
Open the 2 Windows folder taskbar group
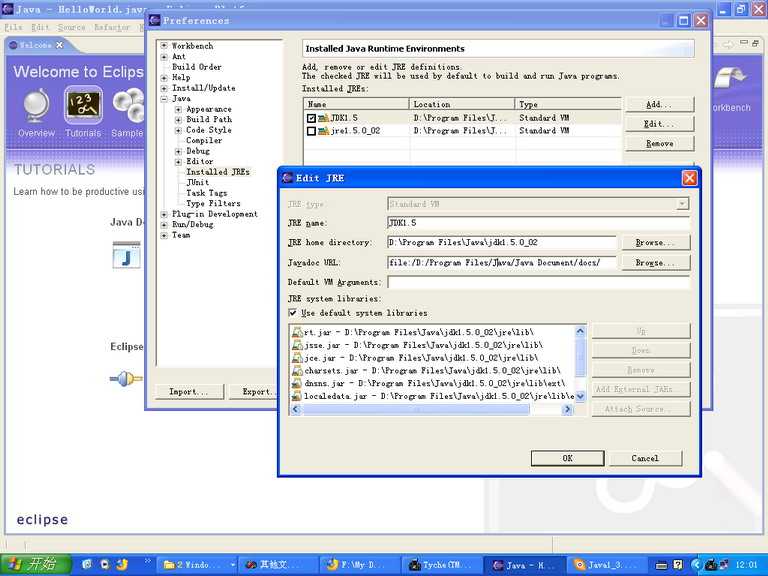click(198, 565)
